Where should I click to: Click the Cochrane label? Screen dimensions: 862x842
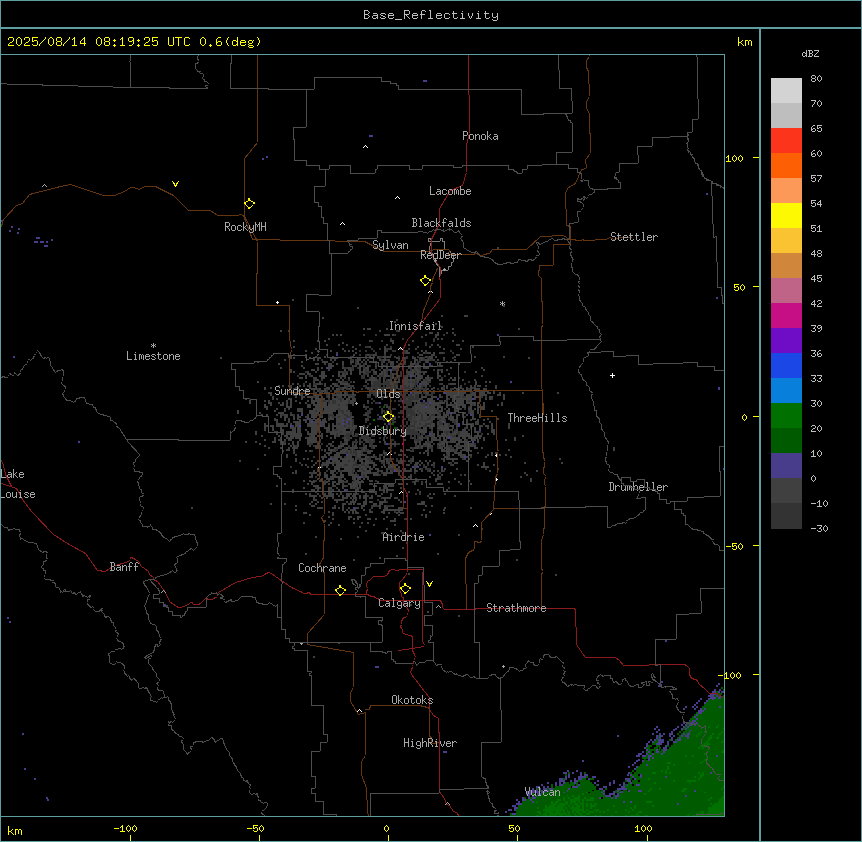click(322, 568)
